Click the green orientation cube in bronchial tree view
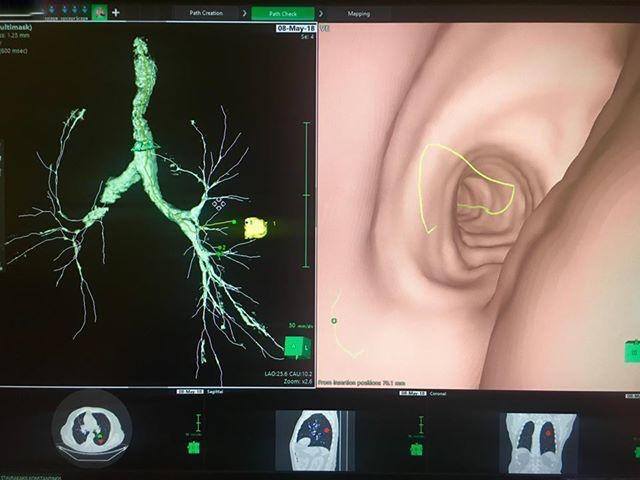This screenshot has width=640, height=480. coord(297,348)
